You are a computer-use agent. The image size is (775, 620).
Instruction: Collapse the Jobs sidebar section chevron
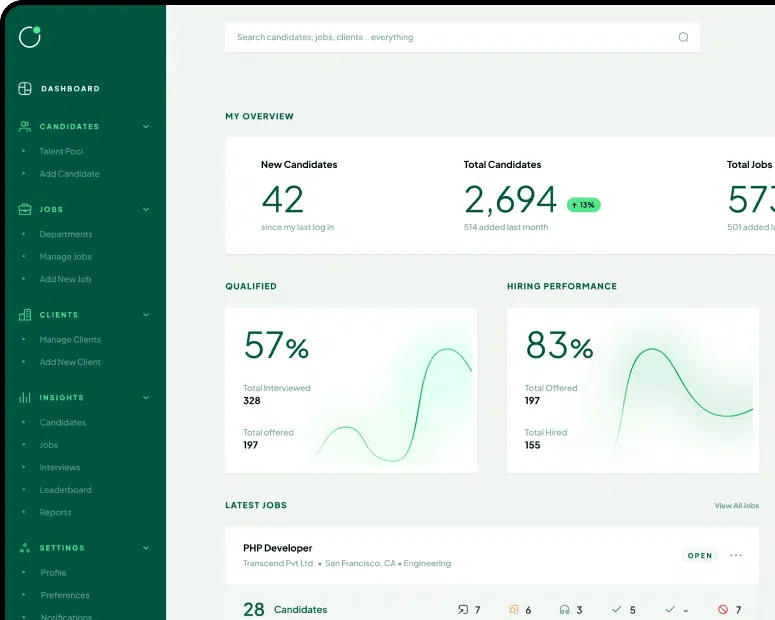coord(146,210)
